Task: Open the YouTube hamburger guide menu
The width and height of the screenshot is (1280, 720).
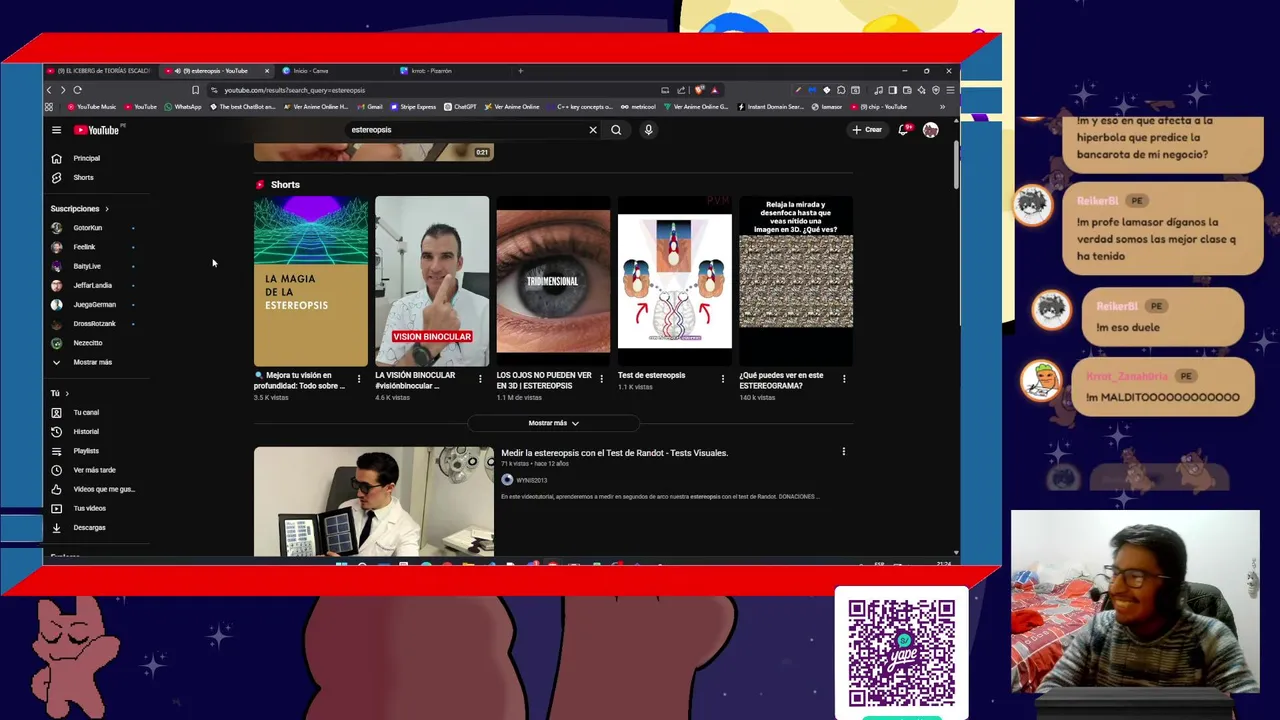Action: click(x=56, y=130)
